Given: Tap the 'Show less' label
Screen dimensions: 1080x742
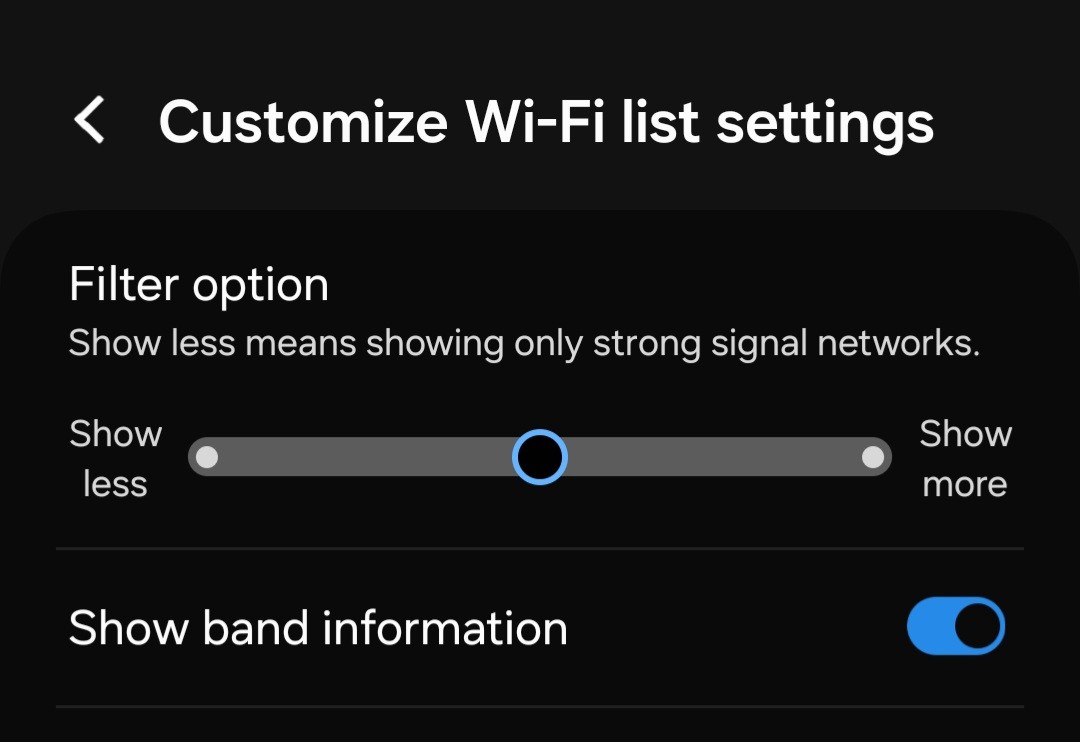Looking at the screenshot, I should (x=115, y=459).
